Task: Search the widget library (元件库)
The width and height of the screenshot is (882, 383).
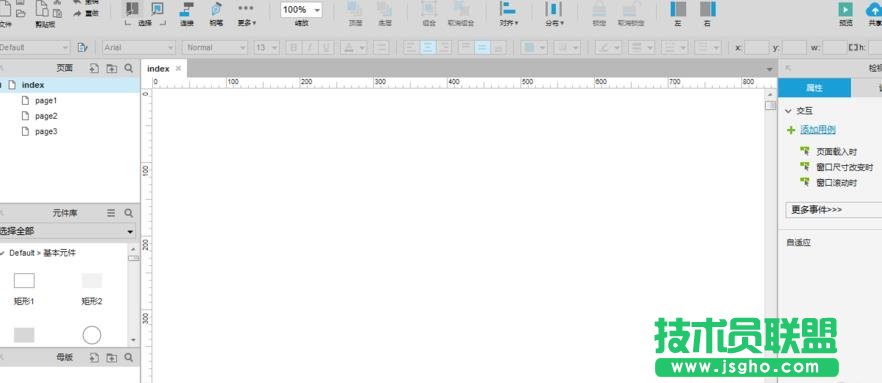Action: click(x=129, y=213)
